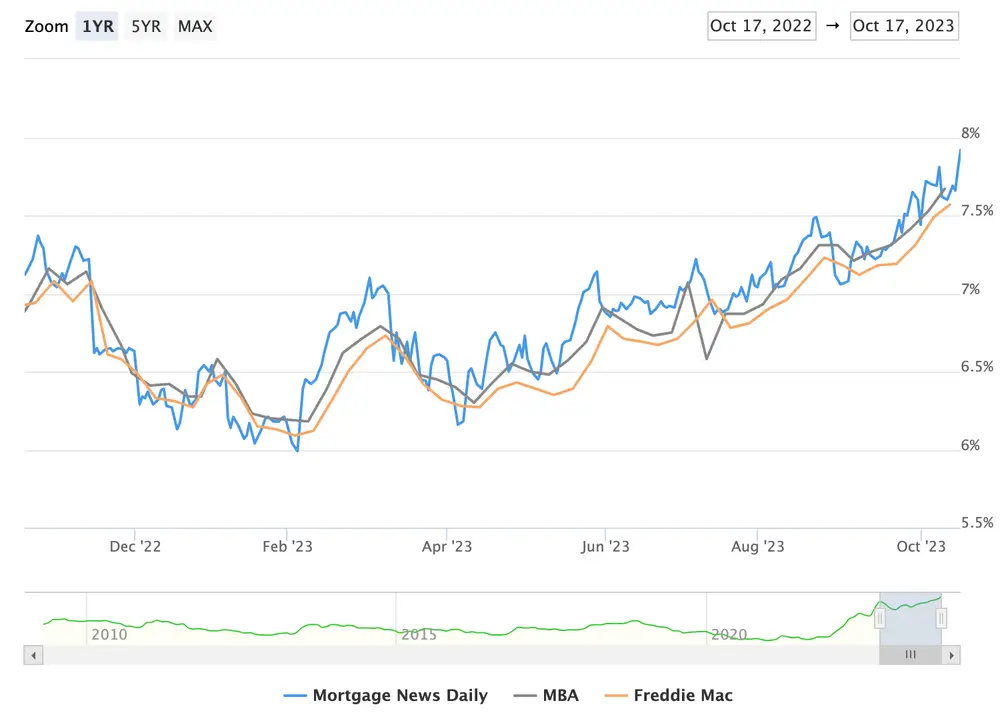This screenshot has height=717, width=1000.
Task: Click the scrollbar left arrow
Action: click(32, 655)
